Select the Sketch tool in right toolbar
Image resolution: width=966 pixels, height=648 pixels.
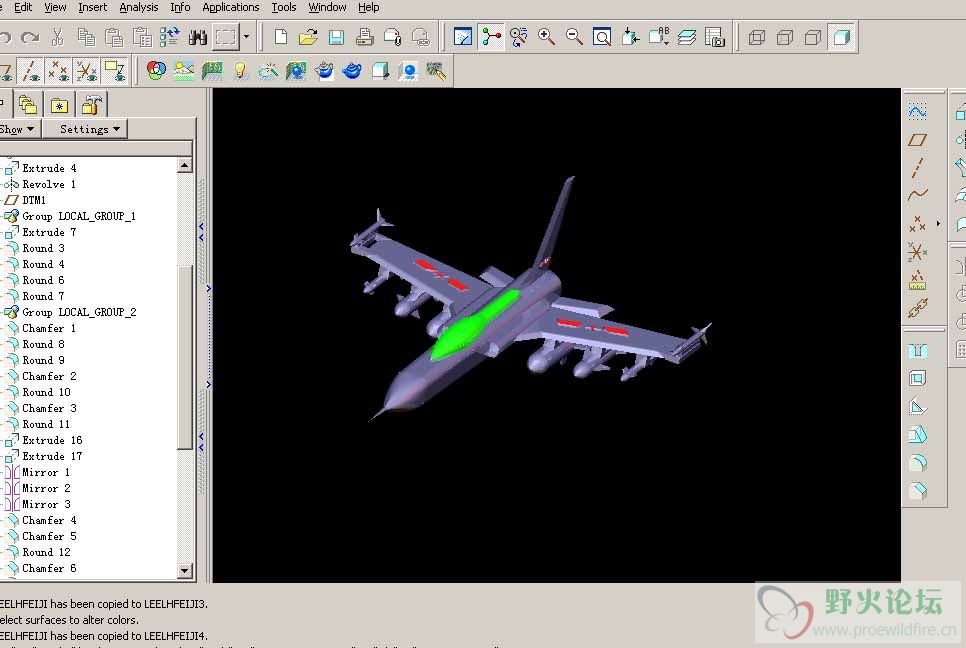(x=917, y=111)
